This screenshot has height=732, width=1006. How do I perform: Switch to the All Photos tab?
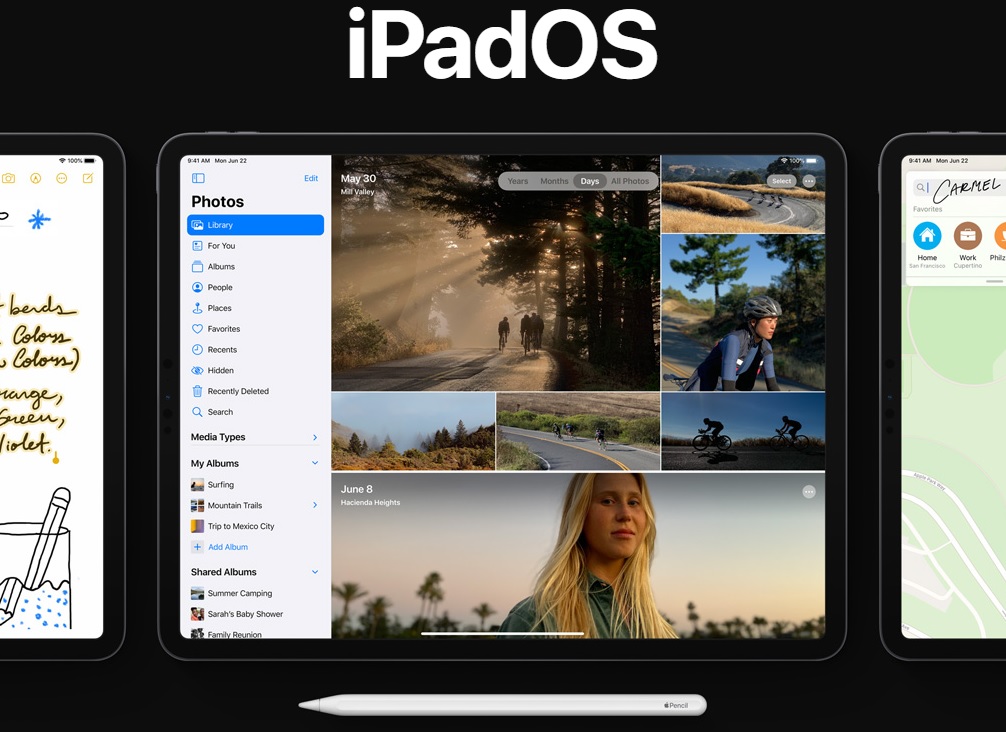click(x=630, y=181)
